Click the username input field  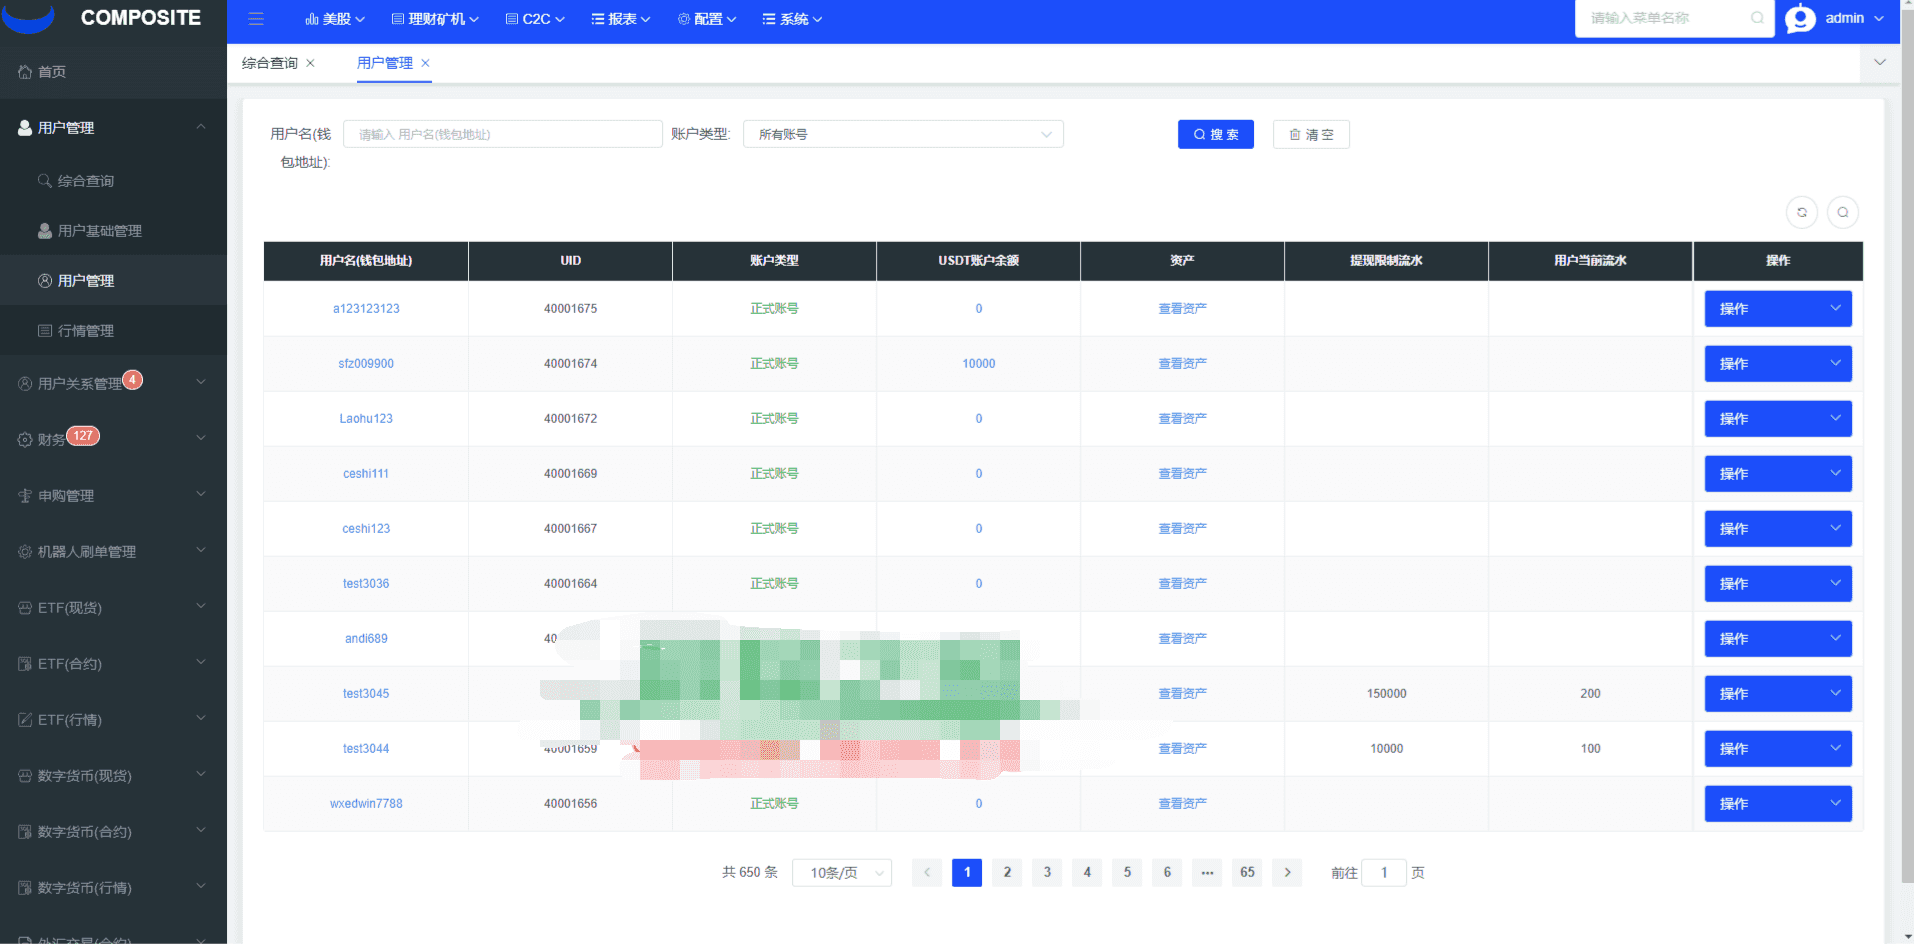coord(502,134)
